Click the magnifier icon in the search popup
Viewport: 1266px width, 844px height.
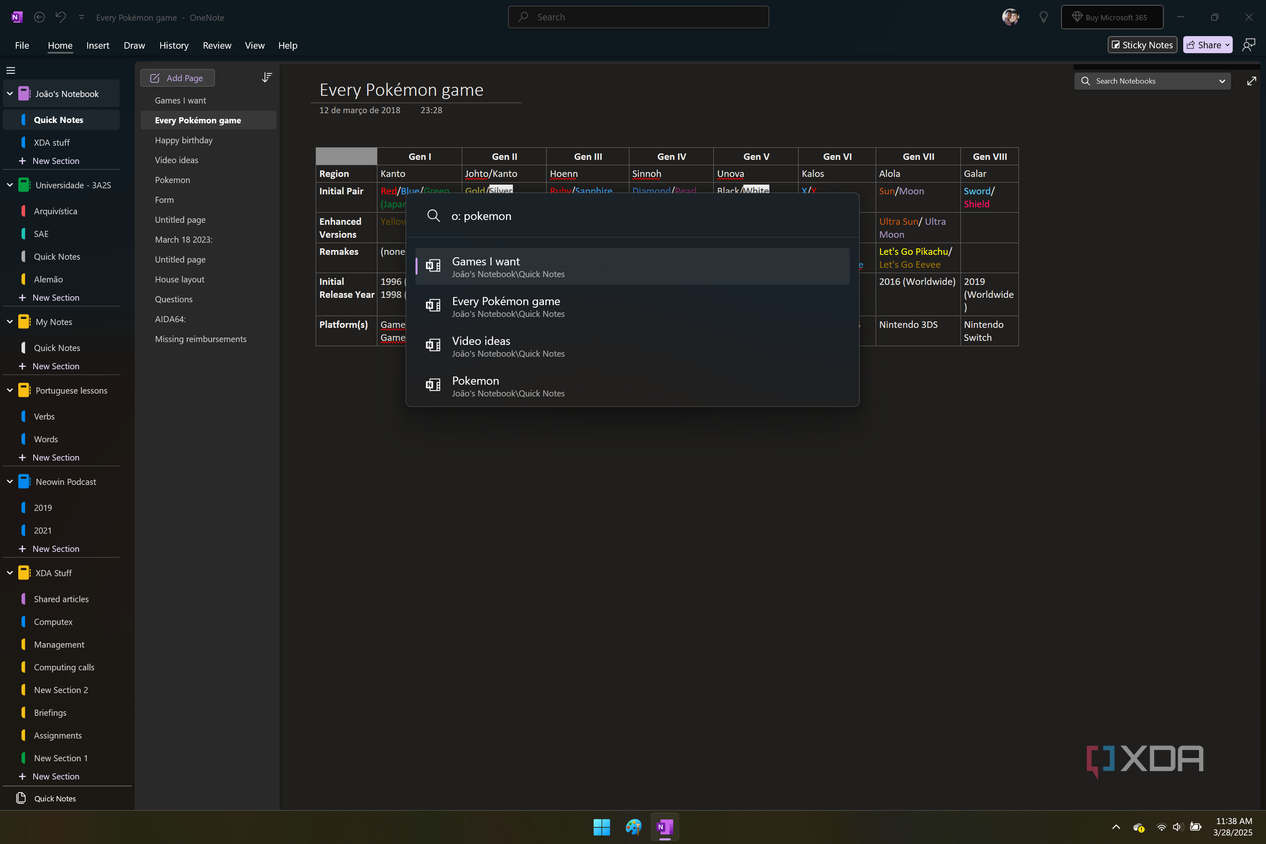(x=434, y=216)
